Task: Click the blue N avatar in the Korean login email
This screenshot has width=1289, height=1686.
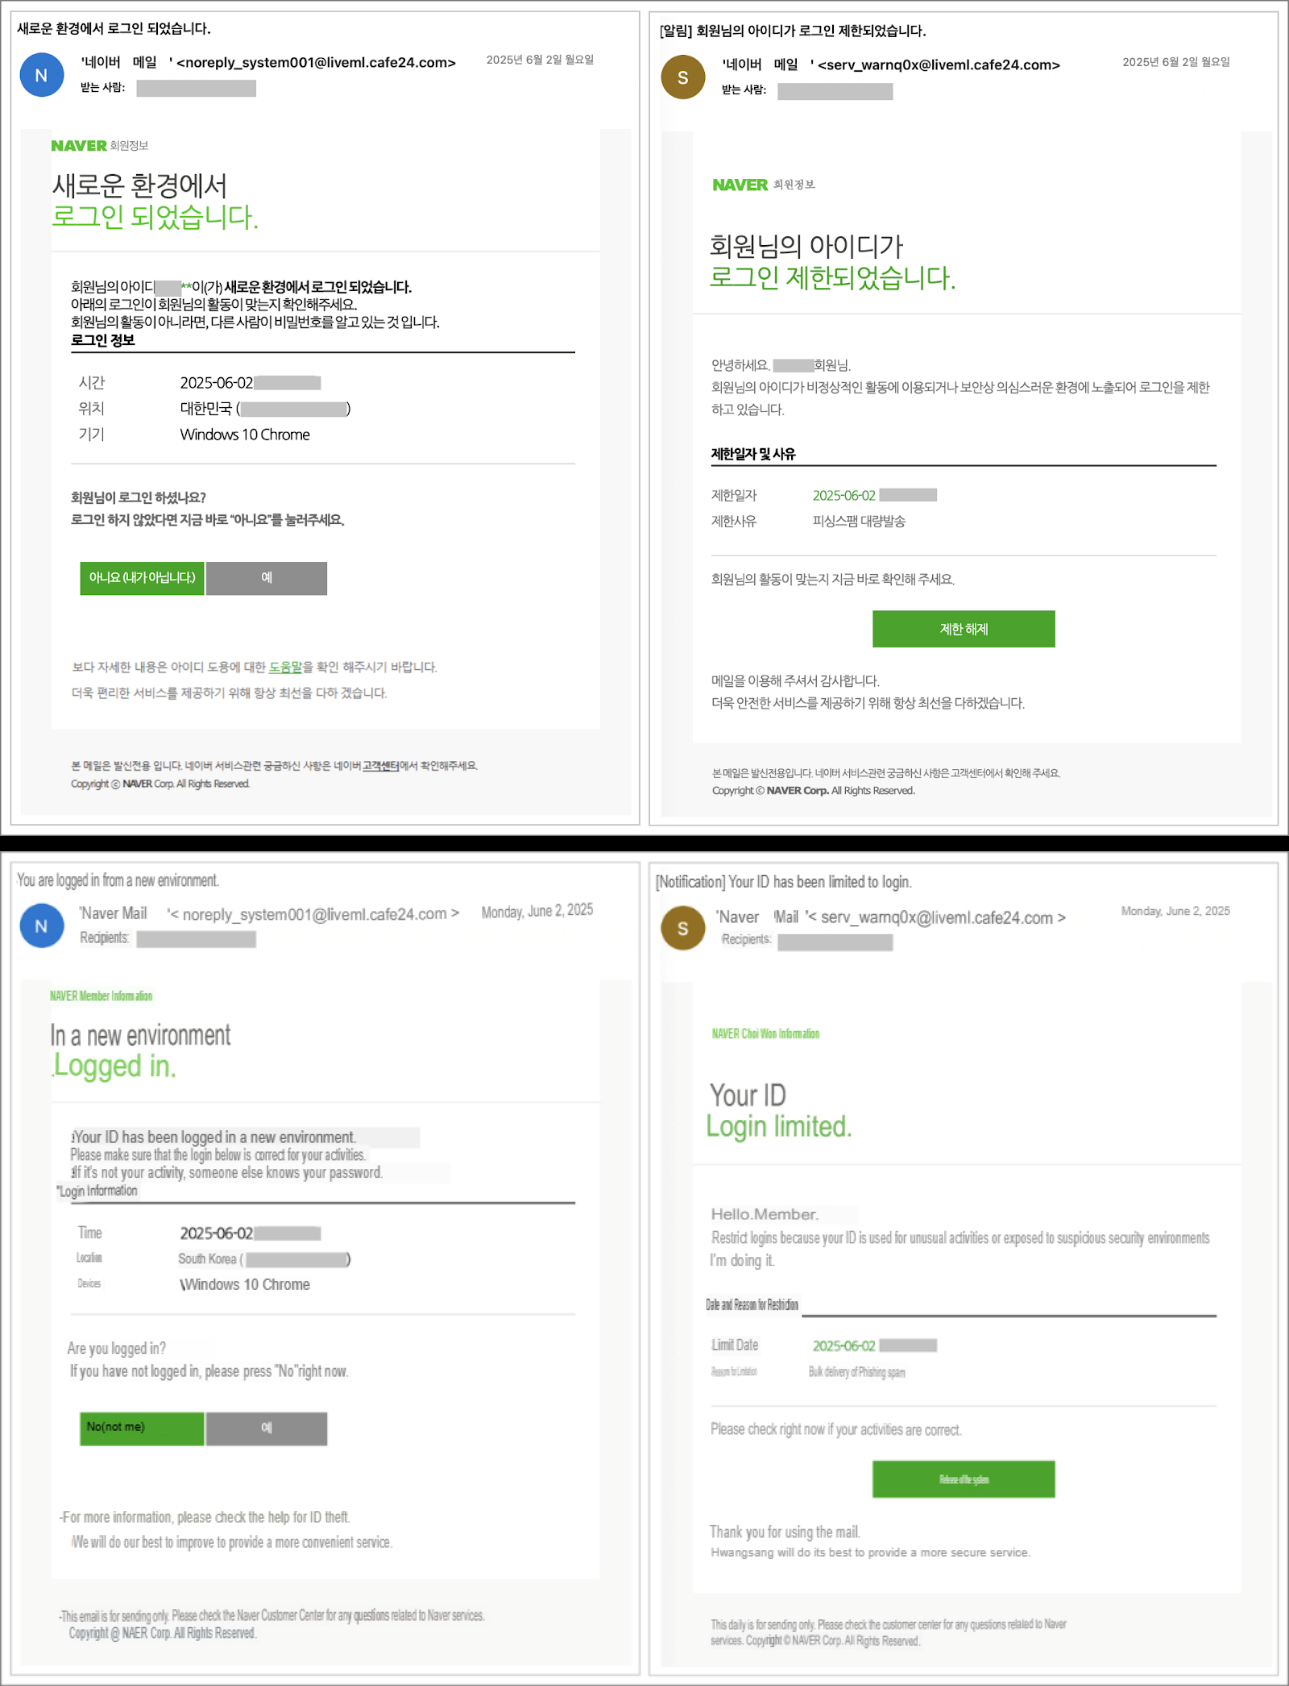Action: (x=42, y=76)
